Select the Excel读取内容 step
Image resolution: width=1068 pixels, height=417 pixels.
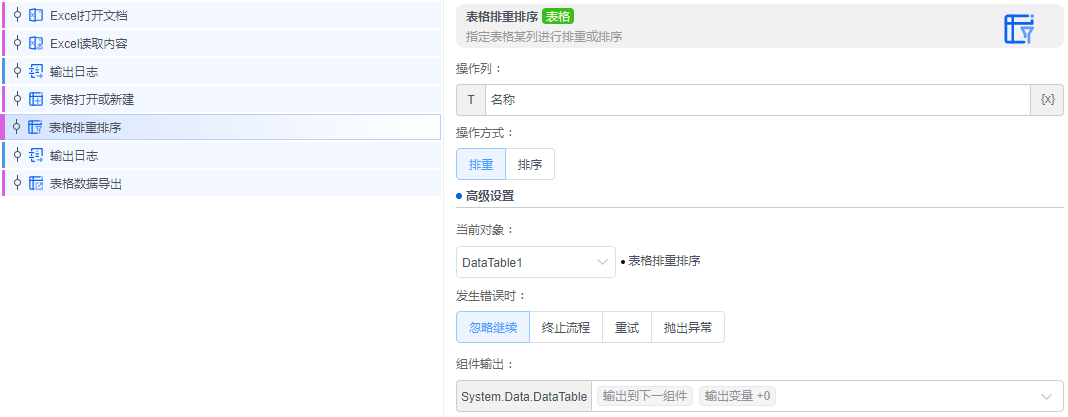click(x=222, y=44)
